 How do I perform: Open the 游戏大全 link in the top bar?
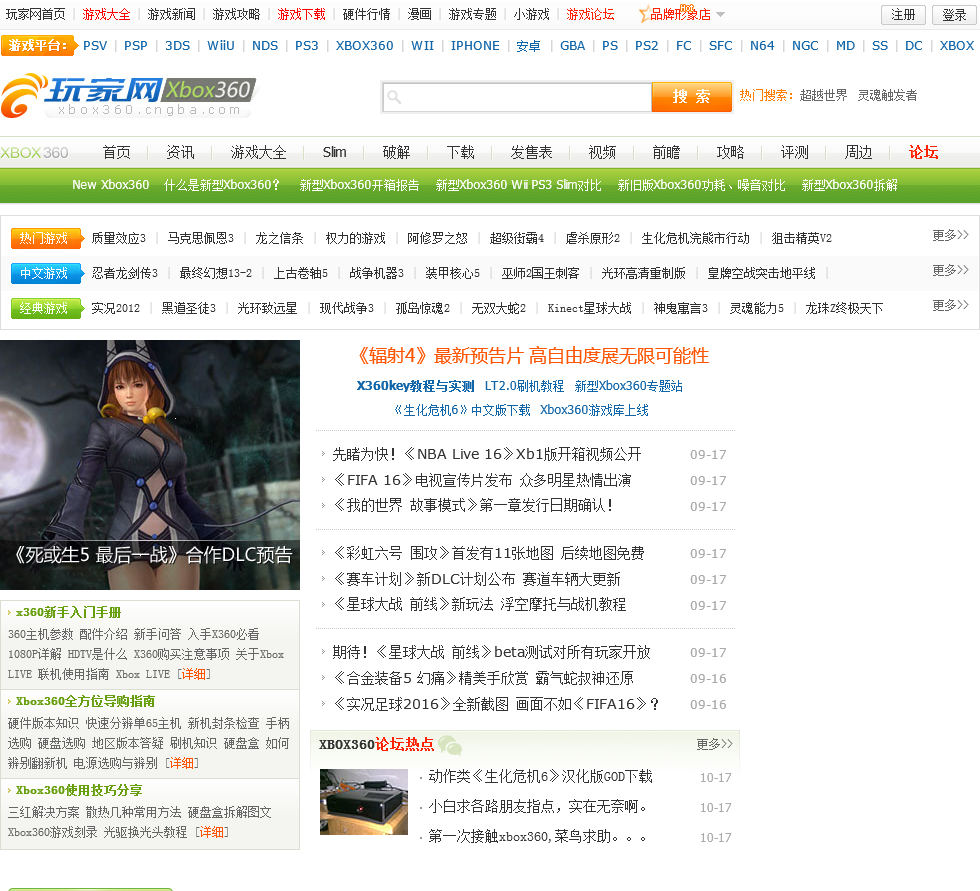[106, 14]
